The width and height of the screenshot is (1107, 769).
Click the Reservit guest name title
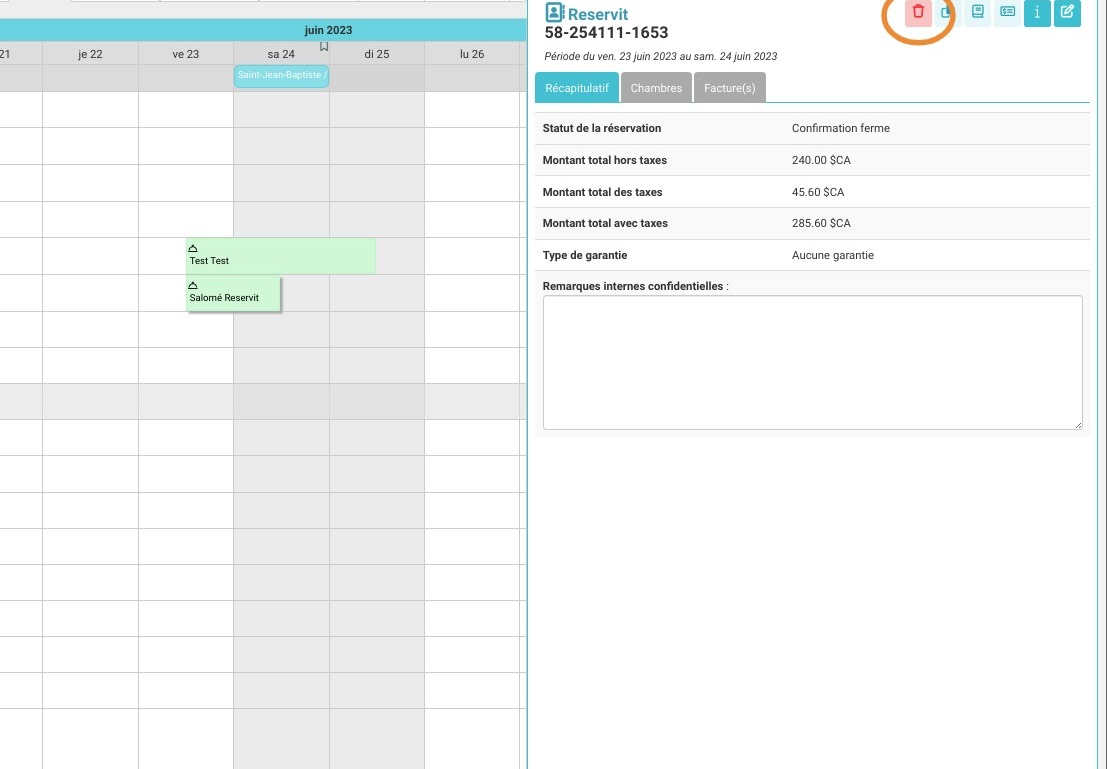tap(597, 14)
